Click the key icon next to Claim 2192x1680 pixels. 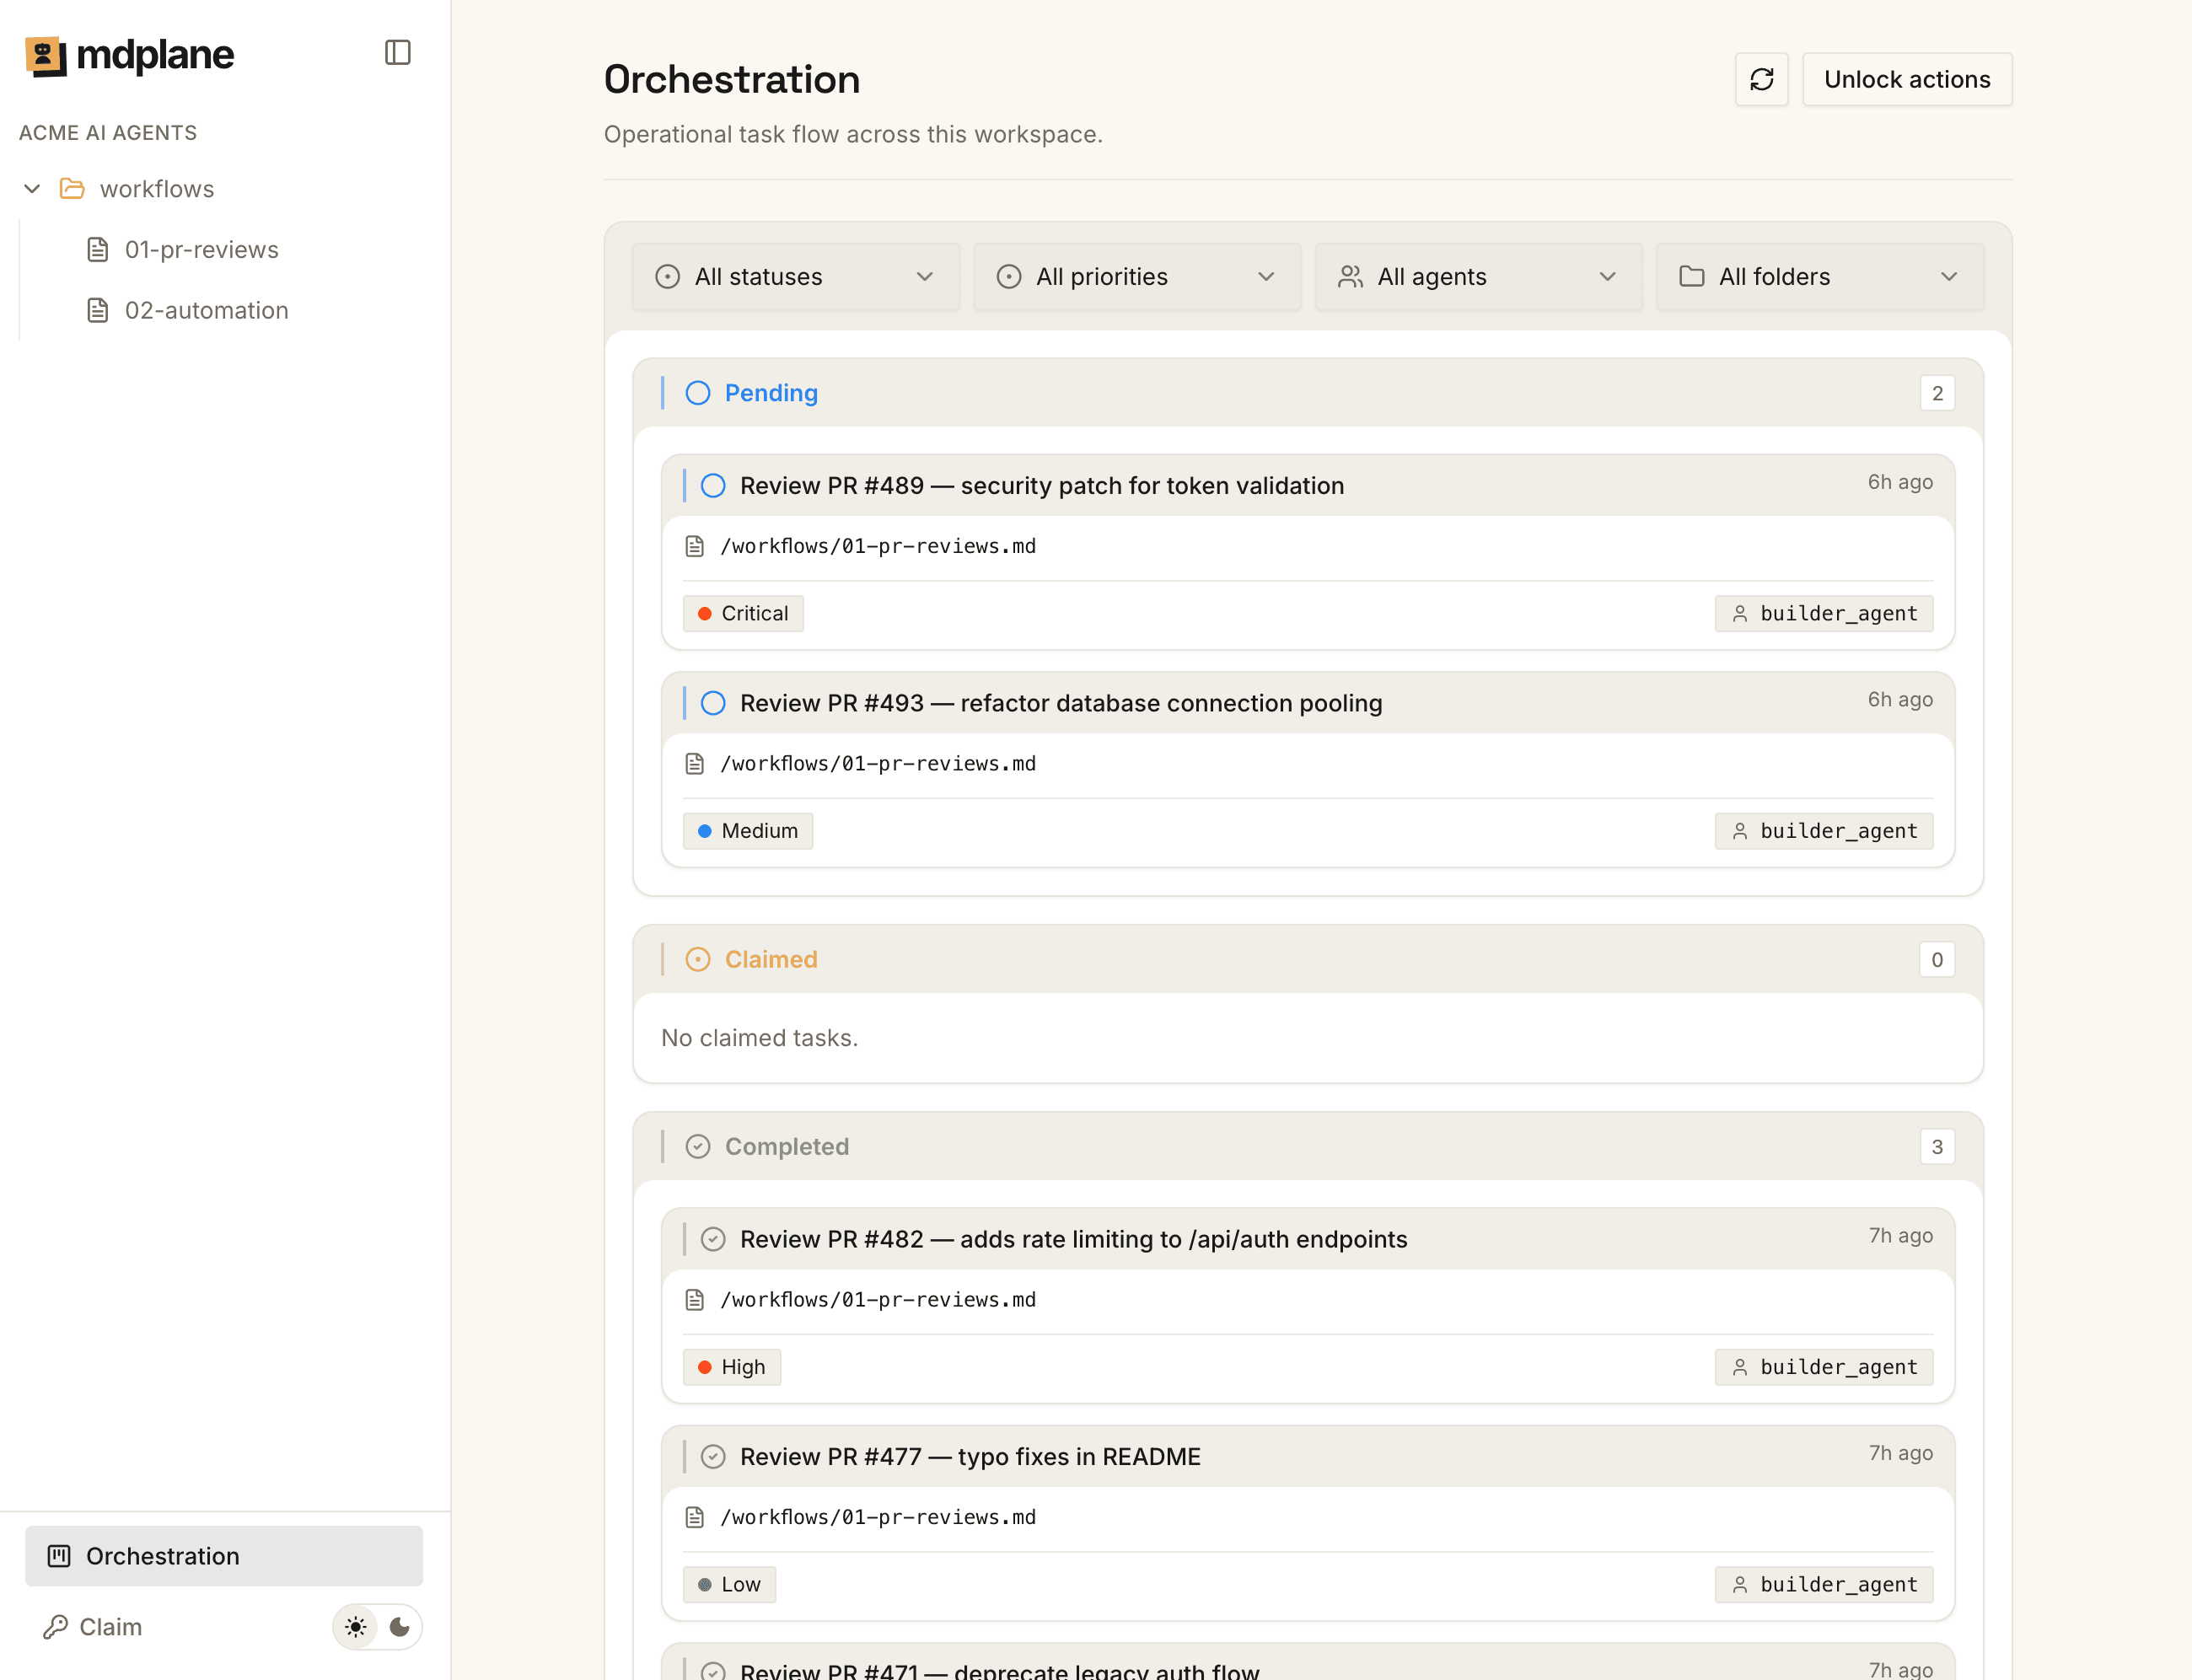(x=55, y=1627)
